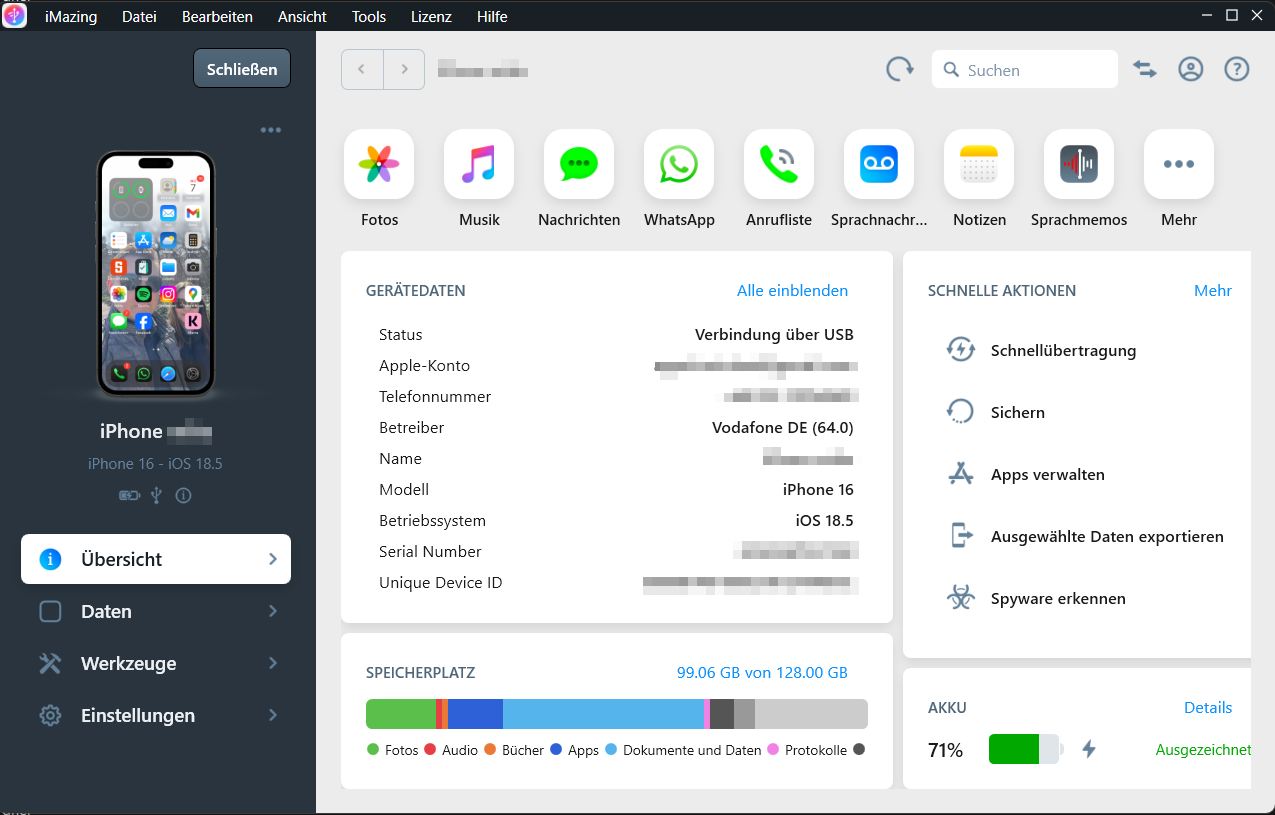Image resolution: width=1275 pixels, height=815 pixels.
Task: Expand the Daten sidebar chevron
Action: (272, 611)
